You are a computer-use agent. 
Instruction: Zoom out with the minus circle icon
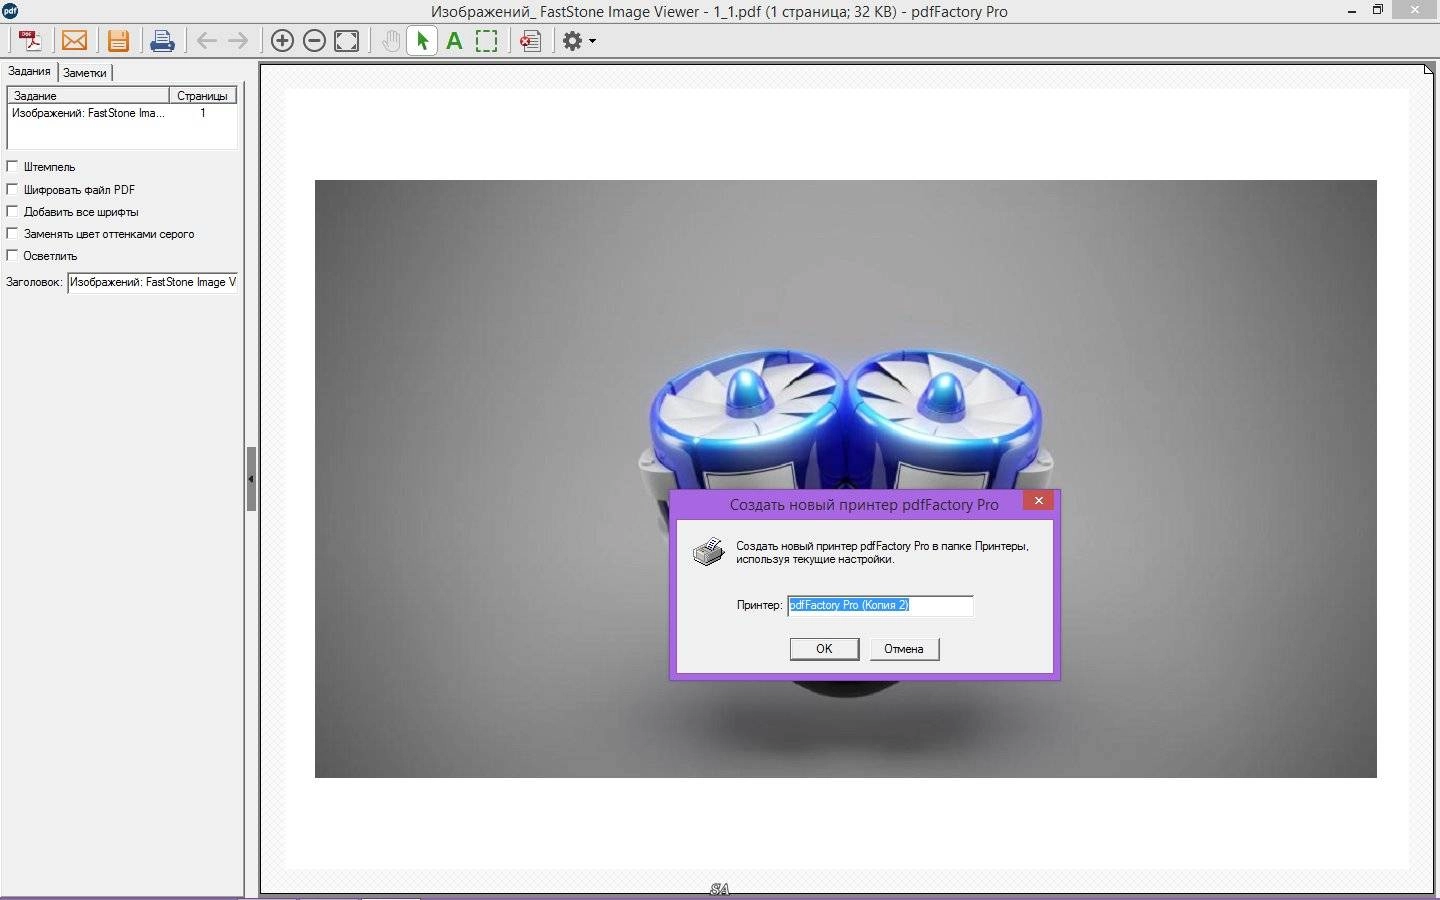tap(314, 41)
